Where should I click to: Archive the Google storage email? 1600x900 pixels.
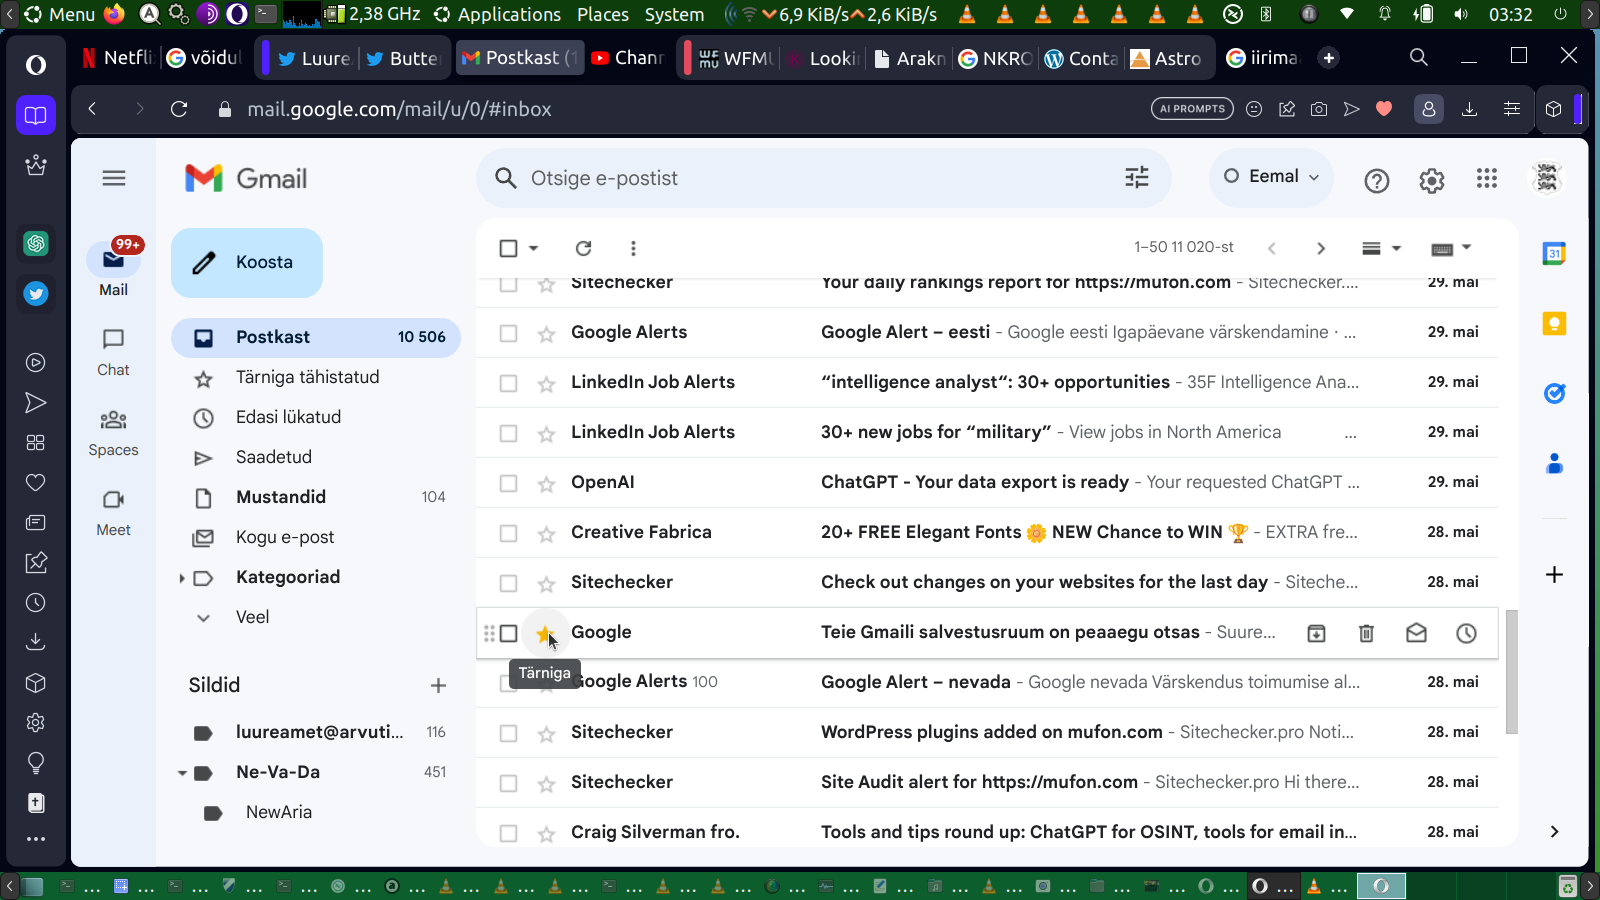pos(1317,633)
